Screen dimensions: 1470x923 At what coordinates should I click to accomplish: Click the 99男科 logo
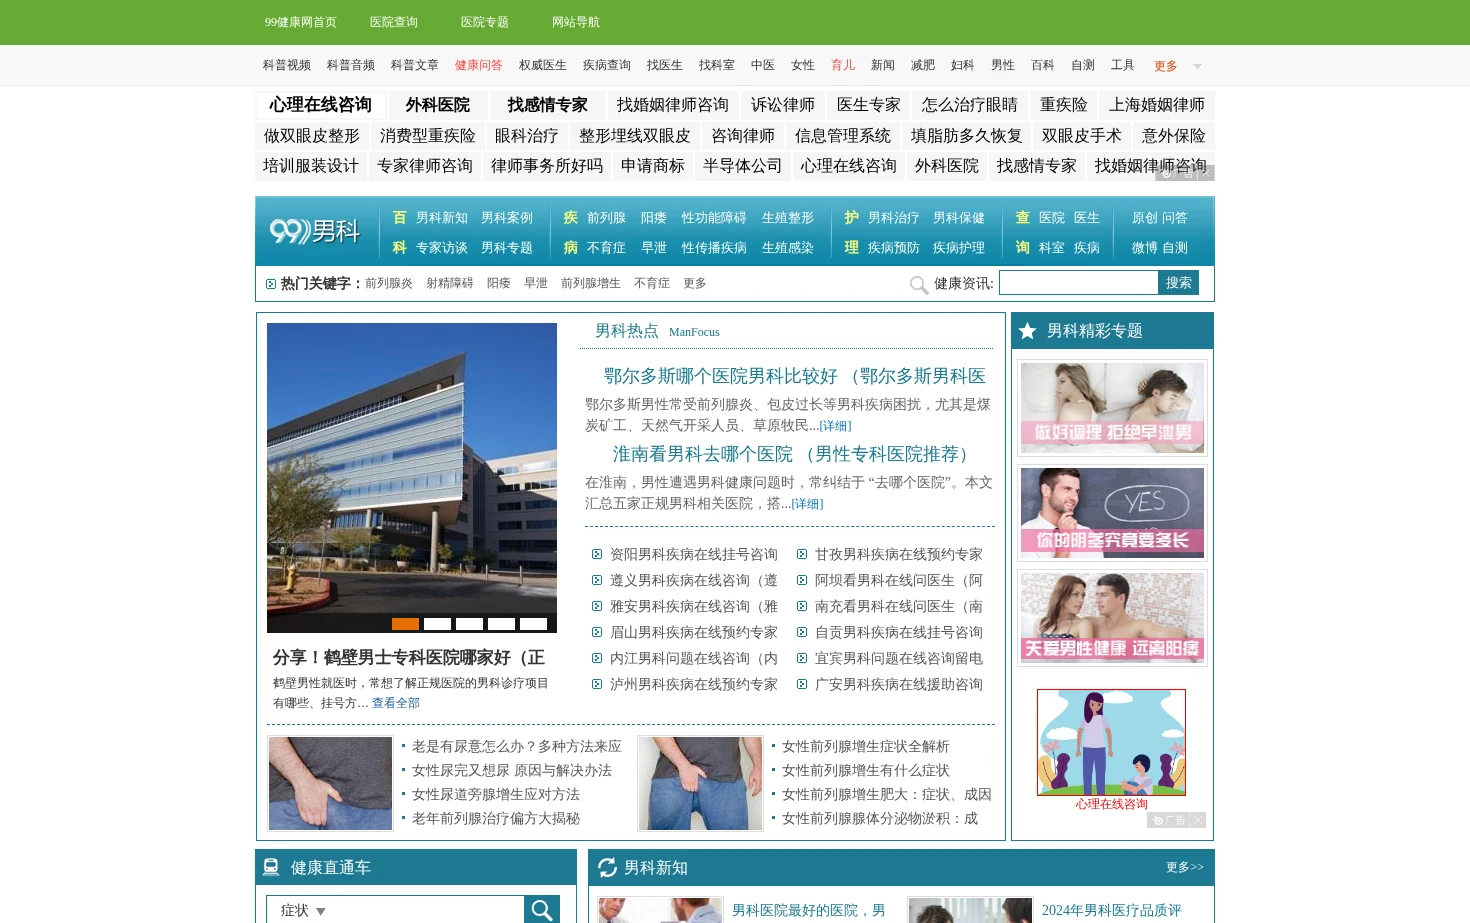(x=315, y=231)
